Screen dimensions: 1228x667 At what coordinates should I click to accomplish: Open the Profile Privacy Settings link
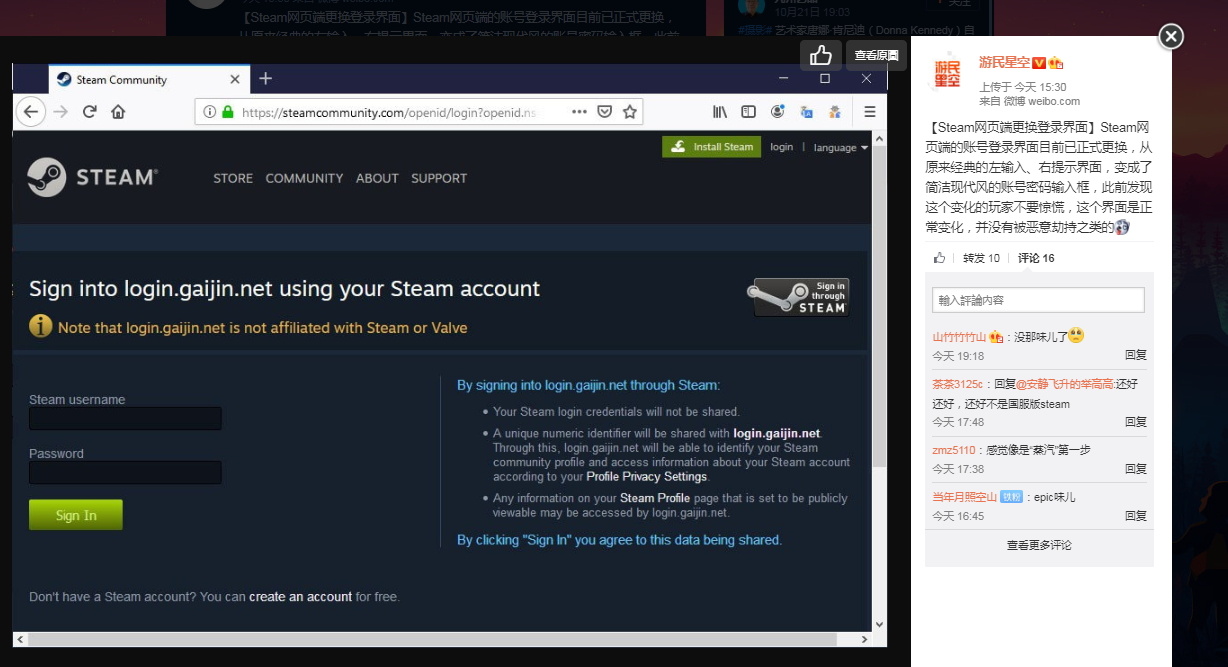click(x=647, y=477)
